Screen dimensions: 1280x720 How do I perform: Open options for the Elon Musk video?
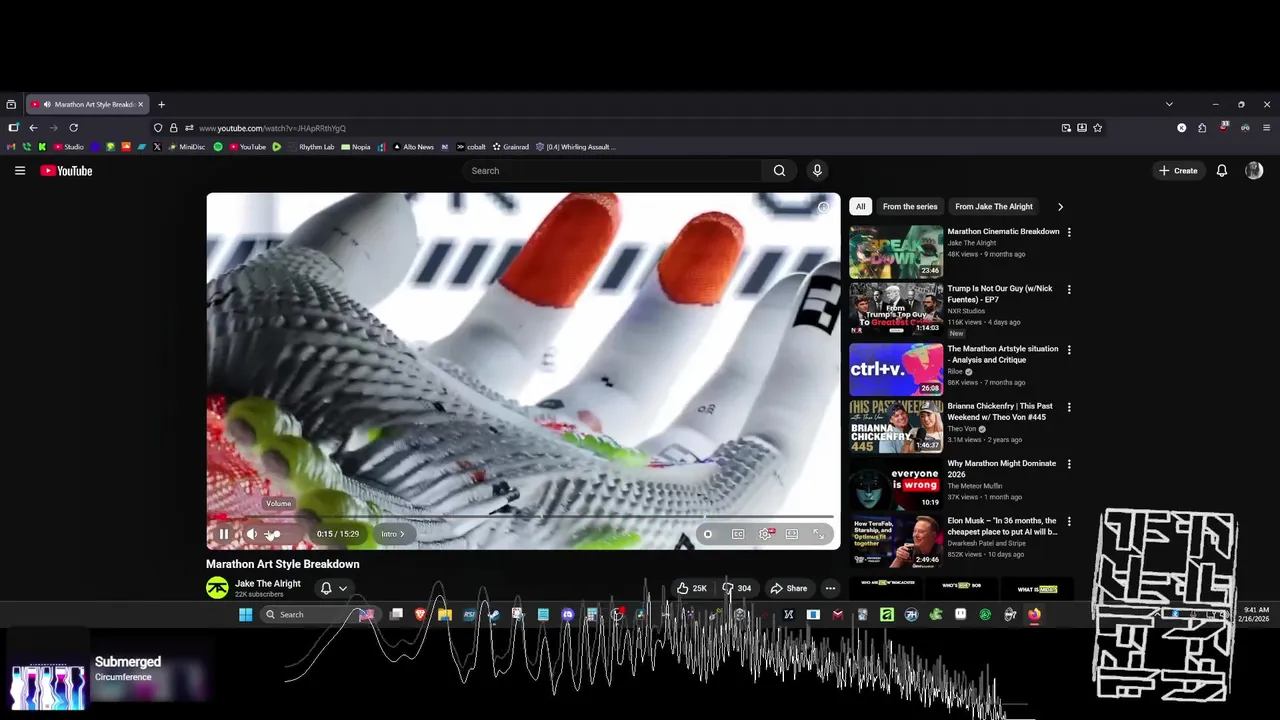click(x=1069, y=521)
